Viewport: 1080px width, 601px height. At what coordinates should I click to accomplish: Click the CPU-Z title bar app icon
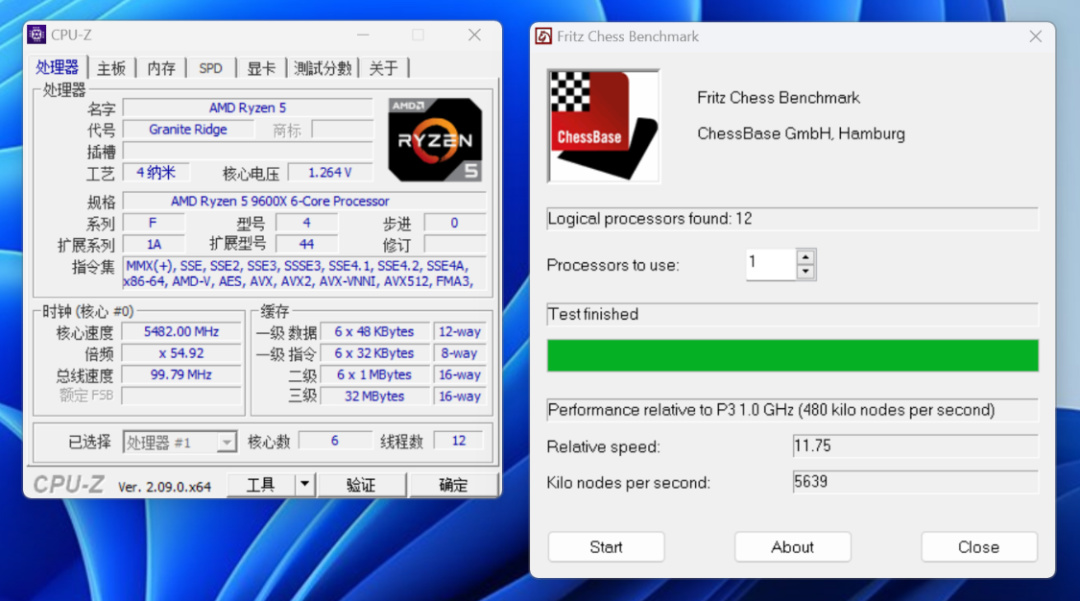click(x=37, y=34)
